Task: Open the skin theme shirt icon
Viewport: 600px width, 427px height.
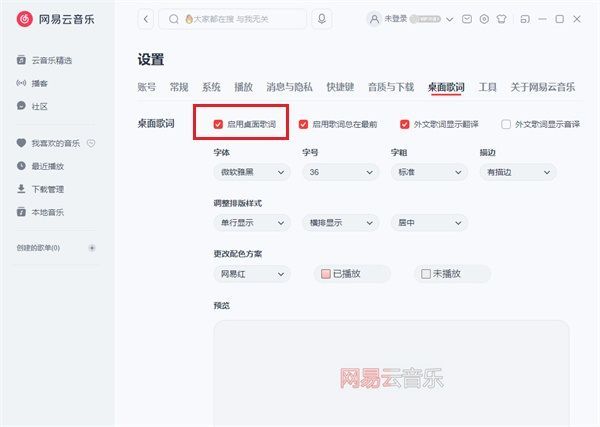Action: (x=501, y=19)
